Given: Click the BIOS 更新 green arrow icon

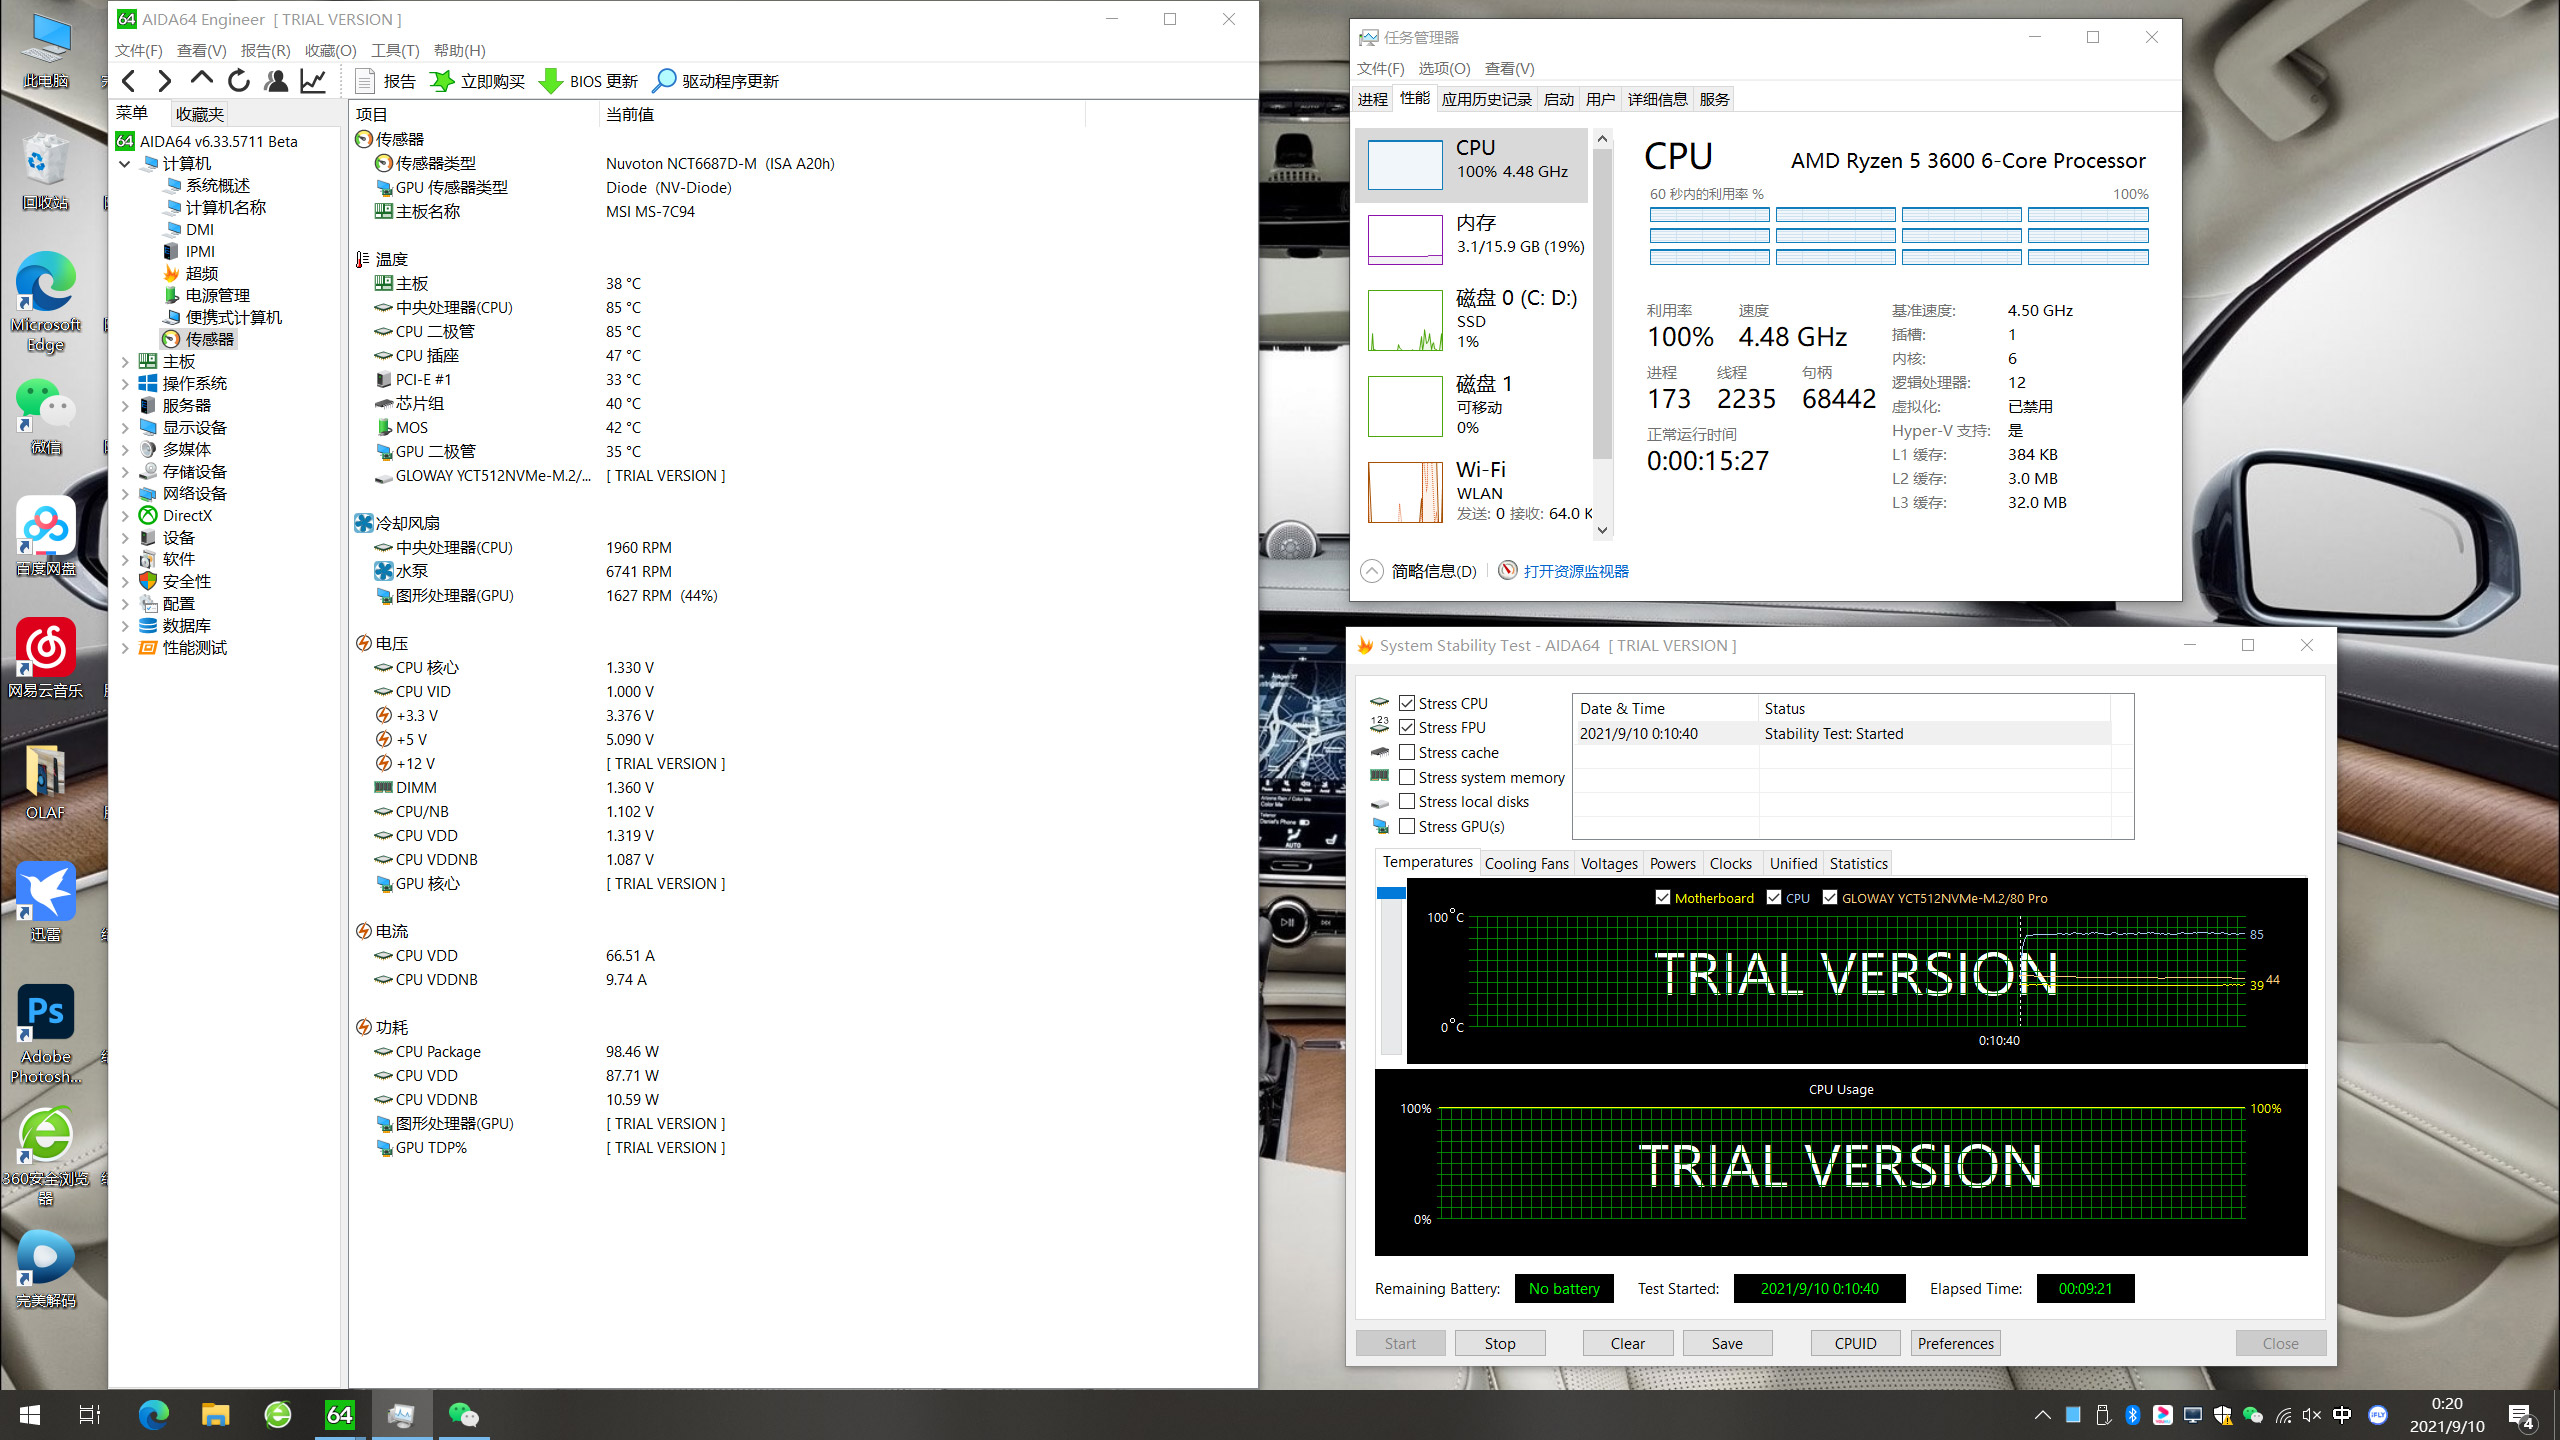Looking at the screenshot, I should [550, 81].
